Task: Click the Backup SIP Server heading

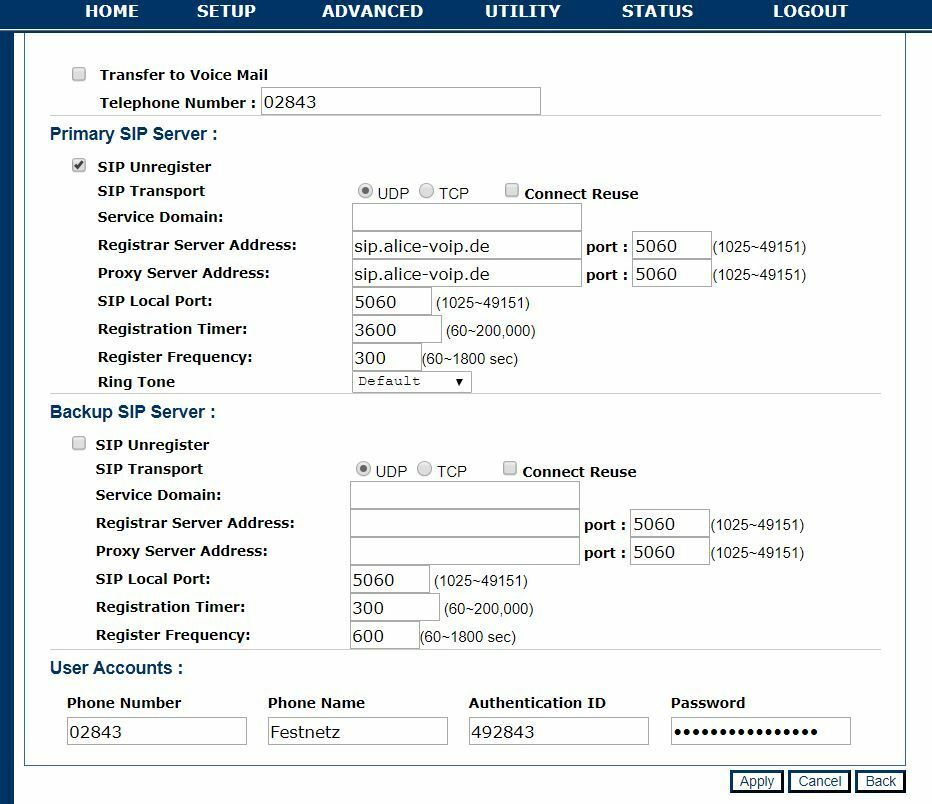Action: (x=133, y=412)
